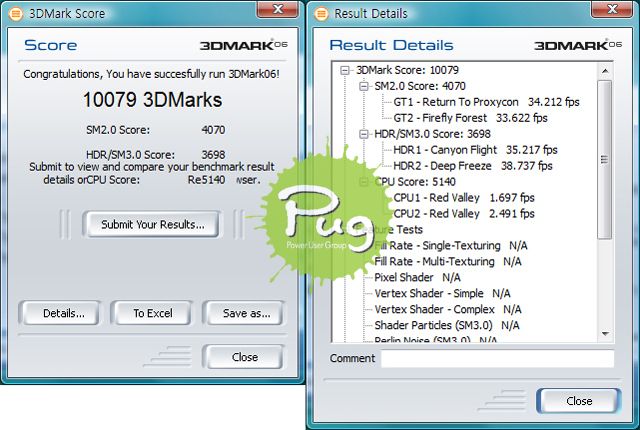Select GT2 - Firefly Forest row
640x430 pixels.
click(x=470, y=118)
